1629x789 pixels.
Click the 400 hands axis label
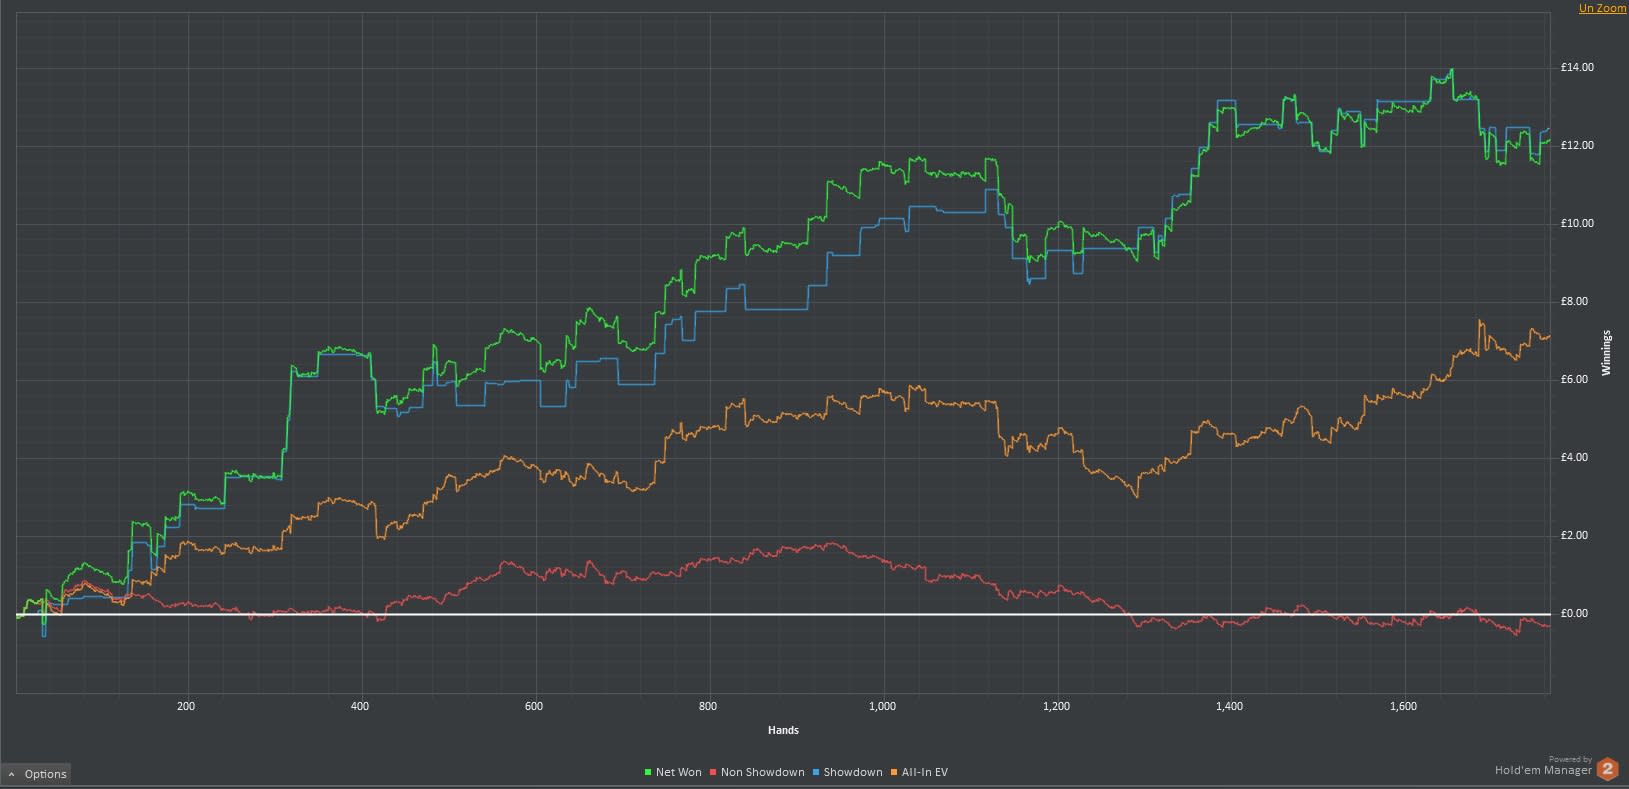[x=360, y=707]
